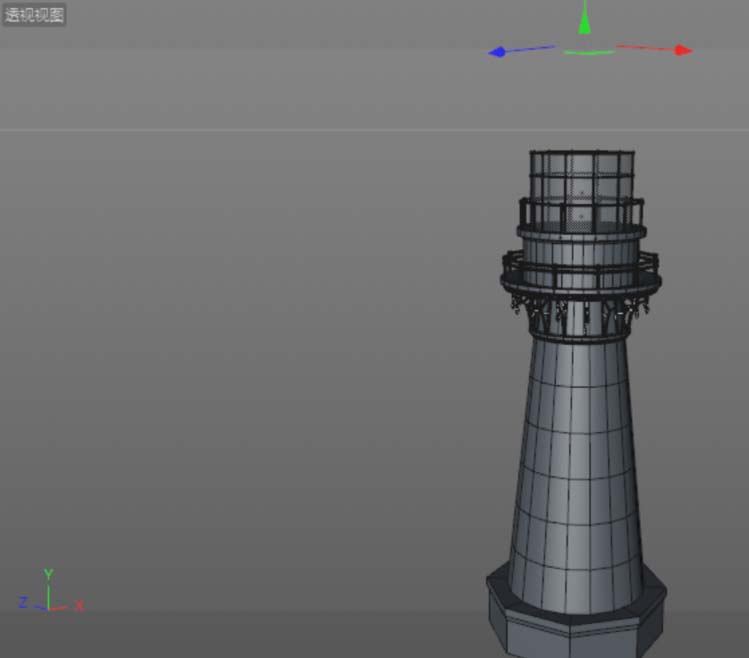Click the lower gallery railing ring on the lighthouse
Image resolution: width=749 pixels, height=658 pixels.
[x=581, y=273]
